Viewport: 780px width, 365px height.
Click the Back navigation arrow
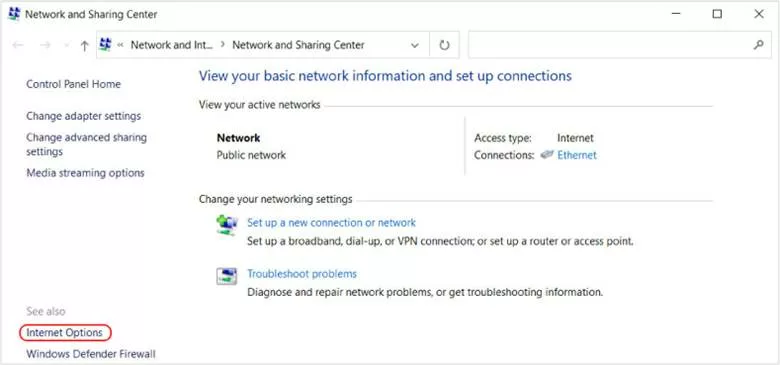tap(18, 45)
